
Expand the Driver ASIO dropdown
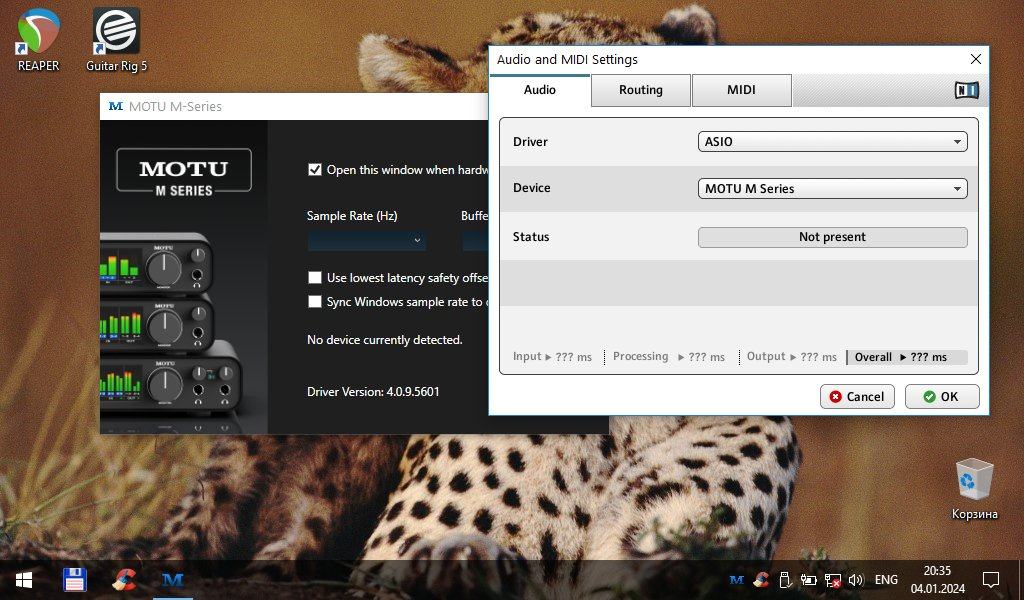pyautogui.click(x=832, y=142)
